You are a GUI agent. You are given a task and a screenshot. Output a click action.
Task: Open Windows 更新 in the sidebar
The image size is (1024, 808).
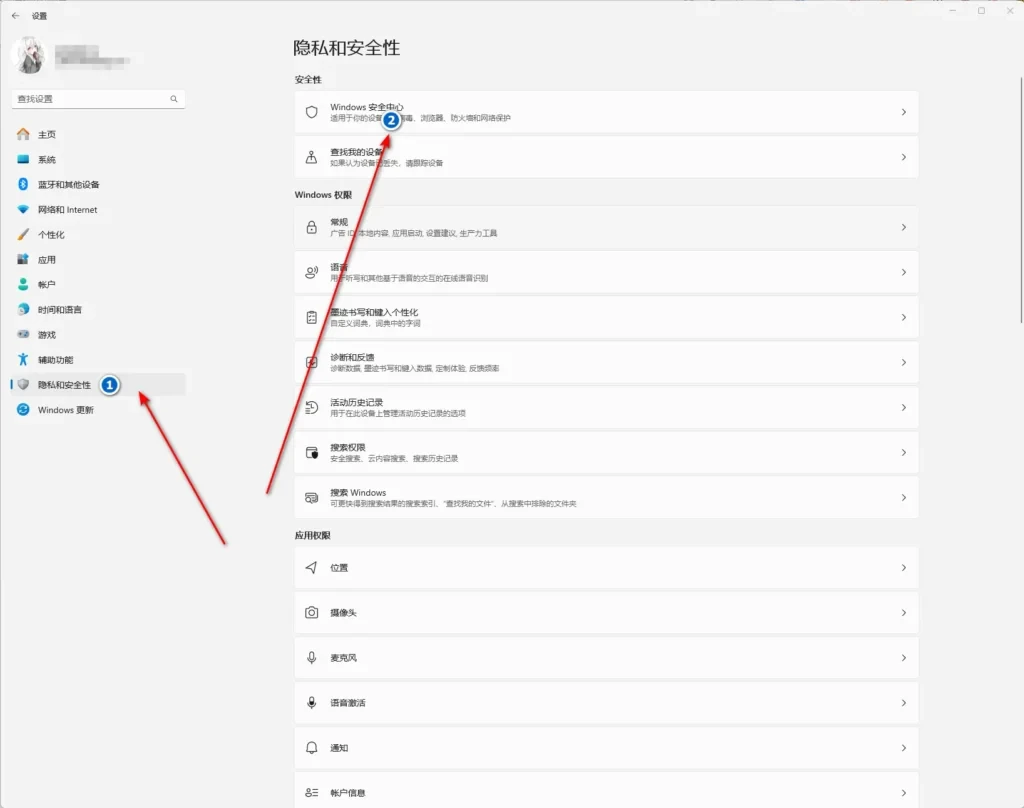(x=98, y=410)
